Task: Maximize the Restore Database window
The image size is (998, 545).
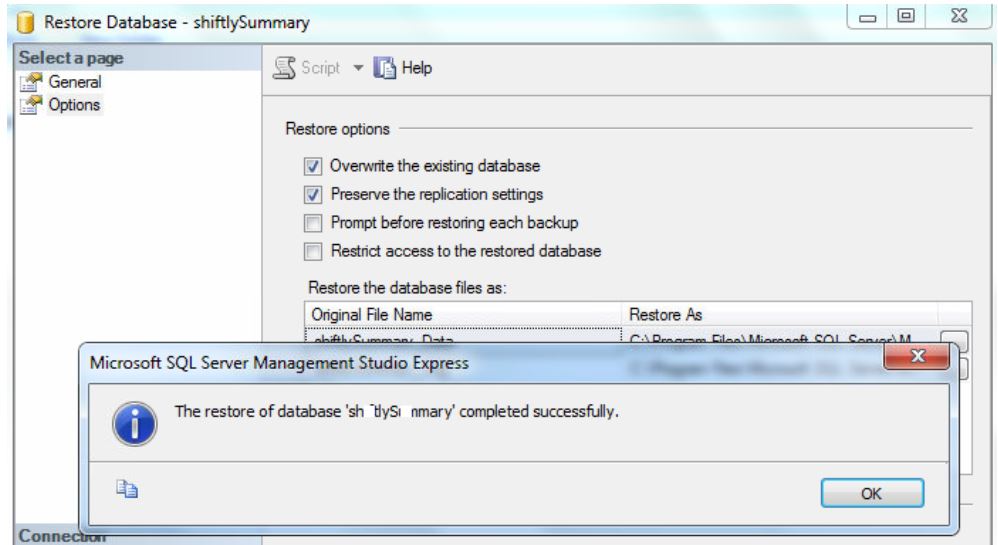Action: pos(906,16)
